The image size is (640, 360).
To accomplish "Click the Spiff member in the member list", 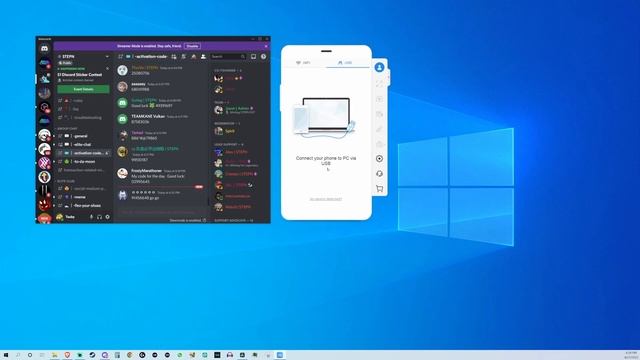I will click(x=230, y=131).
